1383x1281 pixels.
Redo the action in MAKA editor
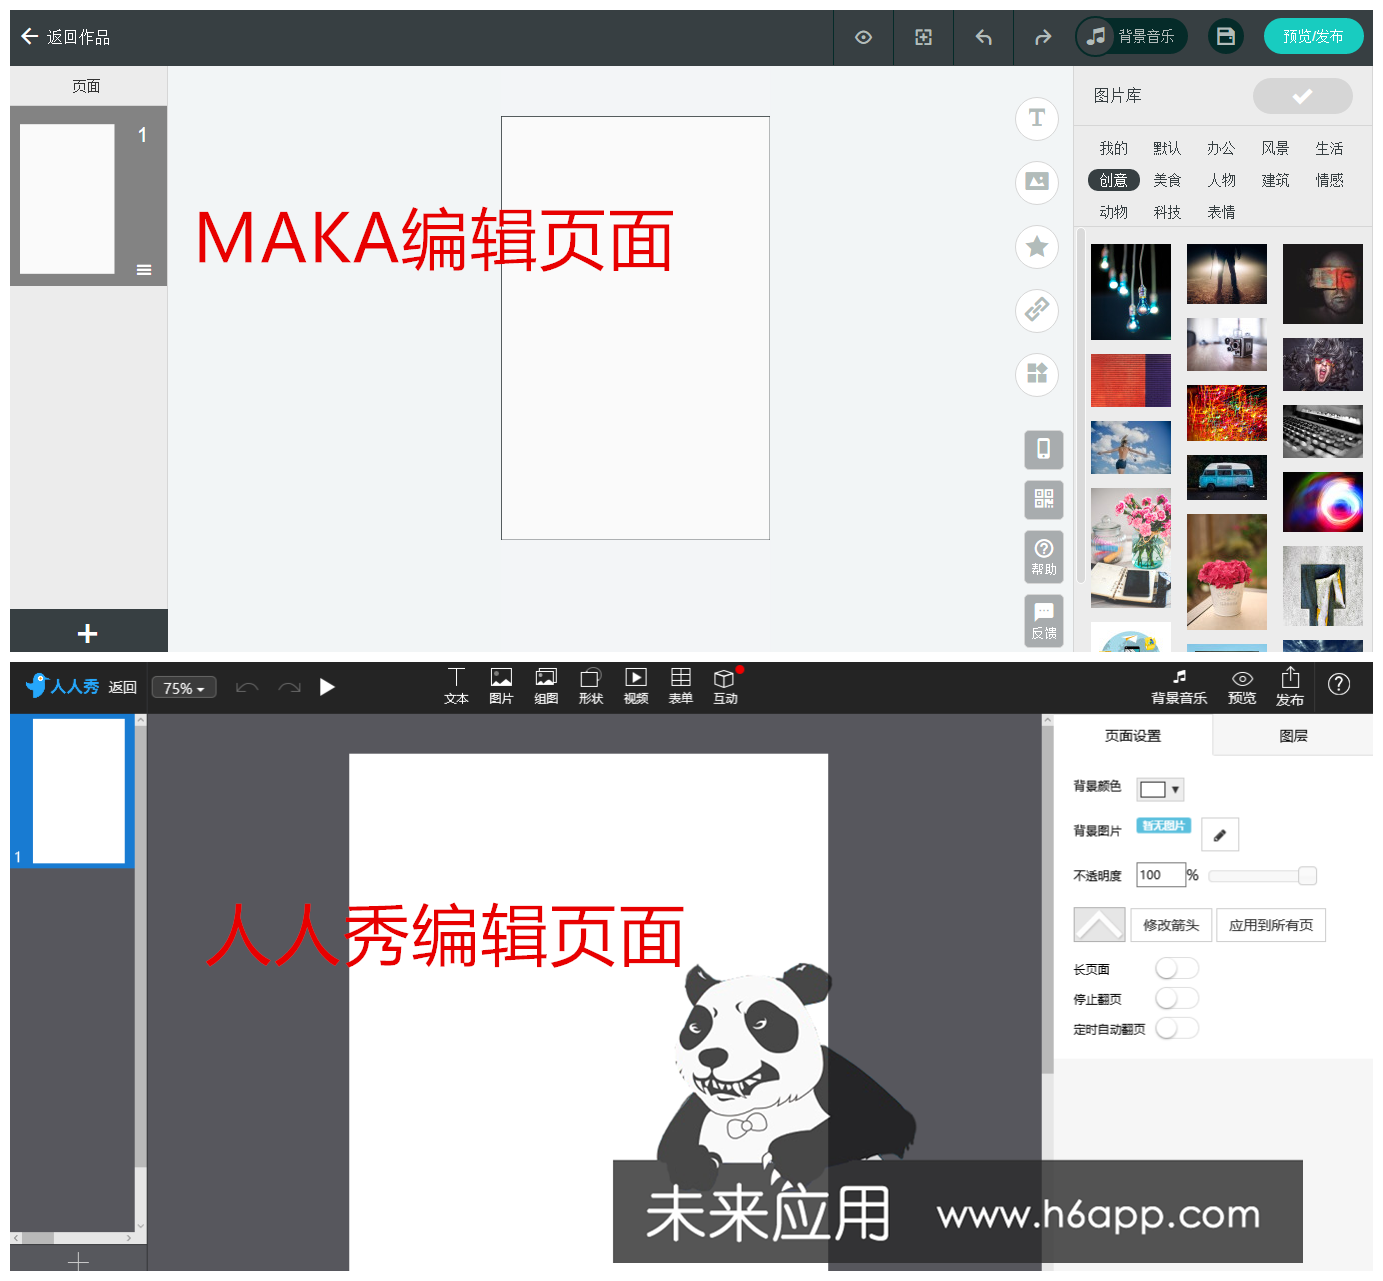click(x=1043, y=37)
